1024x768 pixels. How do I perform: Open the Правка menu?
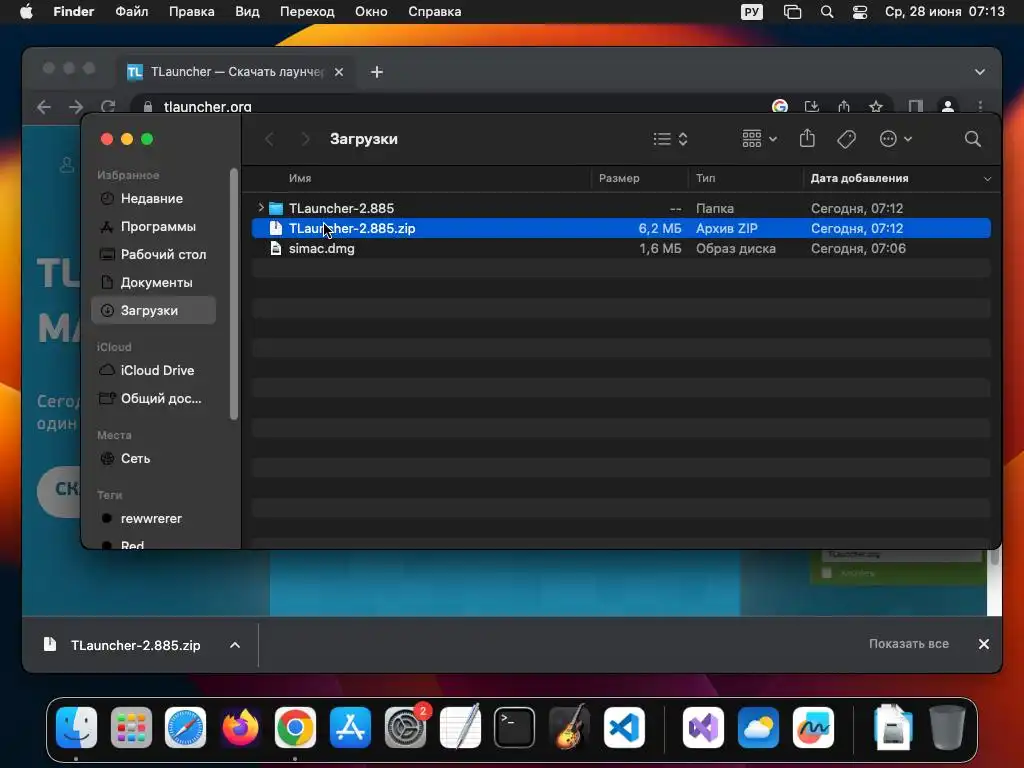[191, 12]
